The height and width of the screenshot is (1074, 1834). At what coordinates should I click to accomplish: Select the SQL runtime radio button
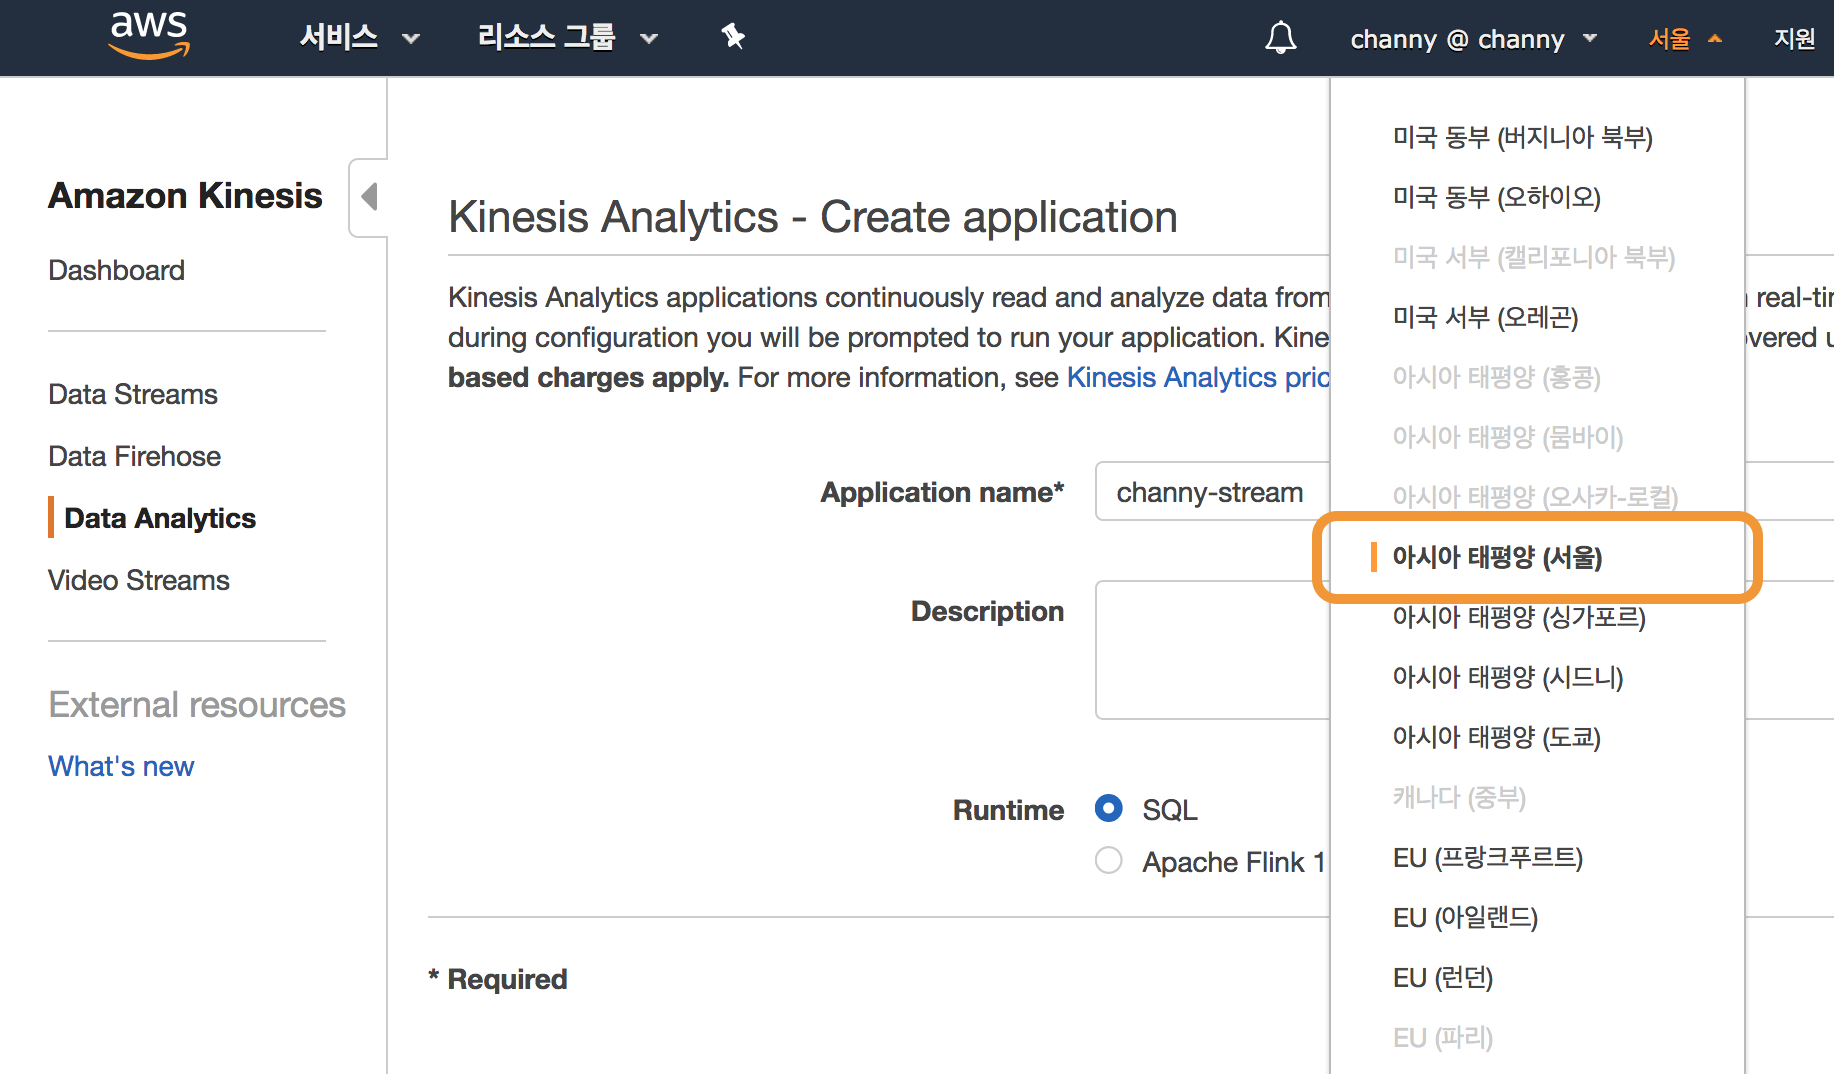pyautogui.click(x=1108, y=808)
